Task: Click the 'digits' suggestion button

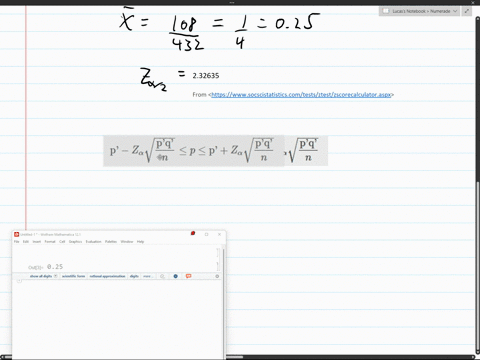Action: click(x=134, y=276)
